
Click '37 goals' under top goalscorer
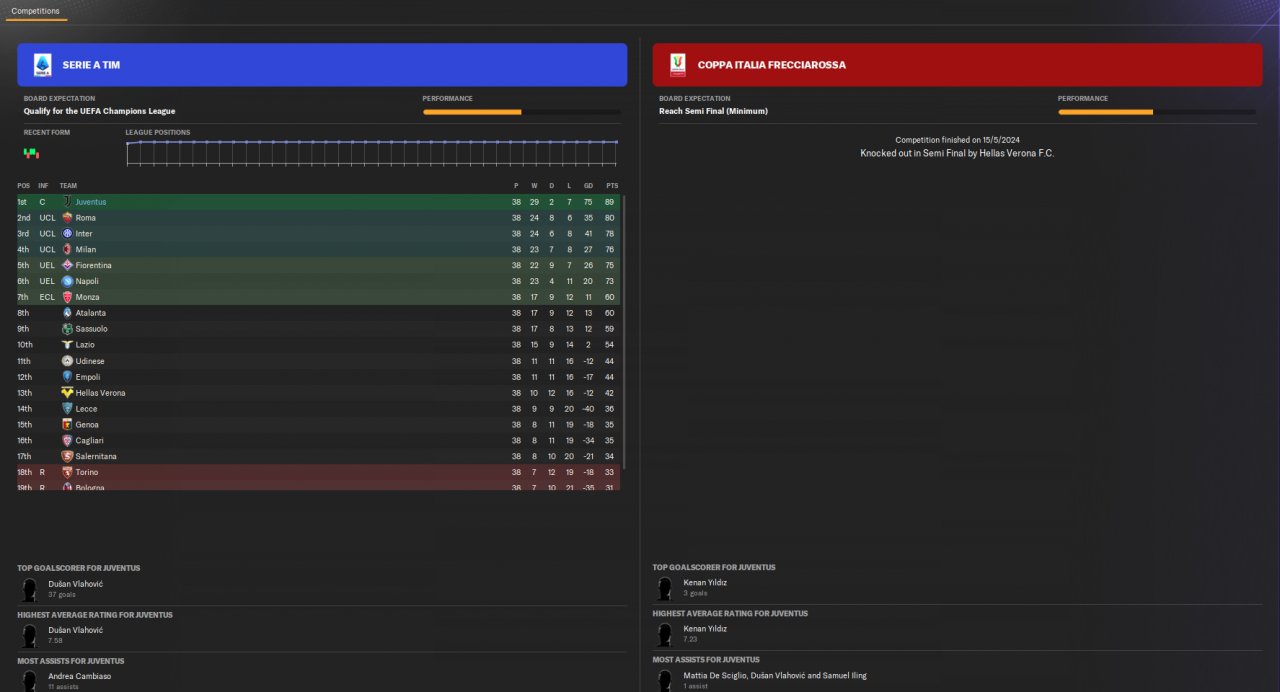point(62,594)
